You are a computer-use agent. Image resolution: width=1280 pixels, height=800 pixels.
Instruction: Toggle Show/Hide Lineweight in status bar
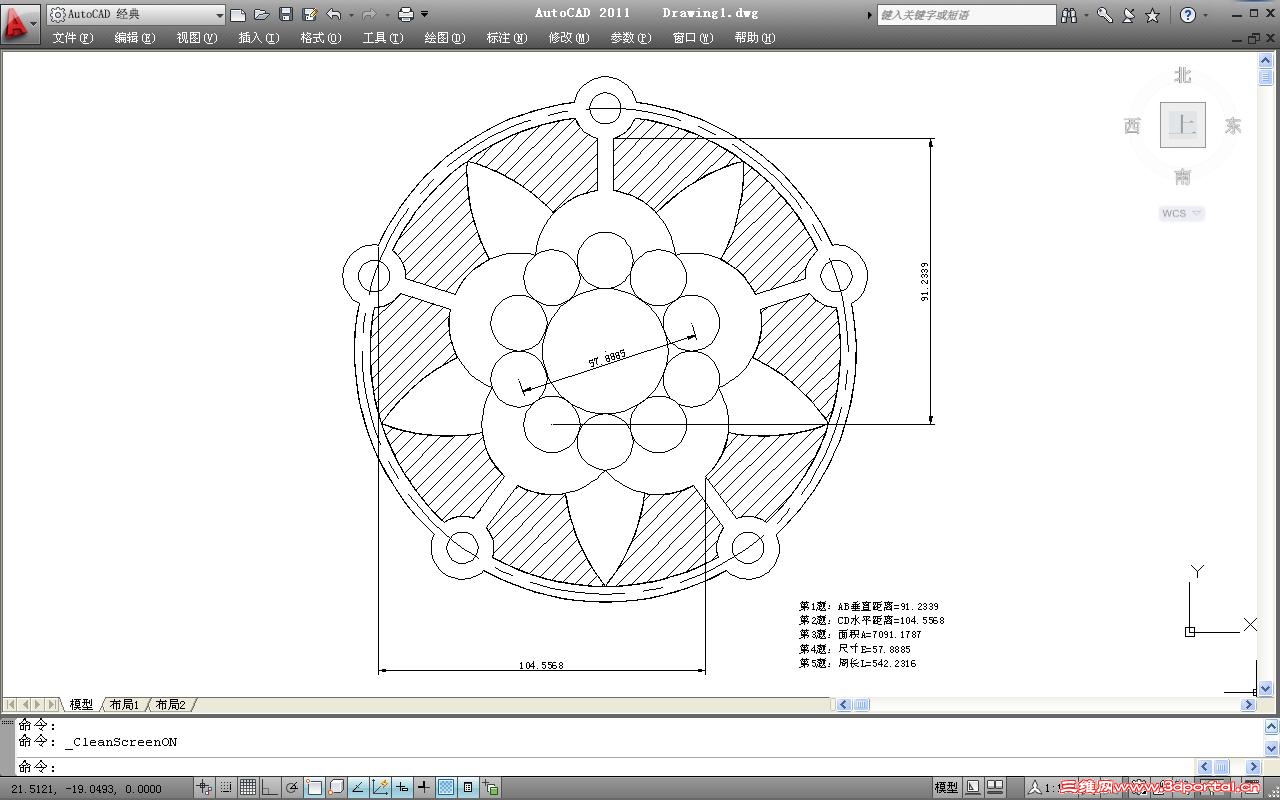424,788
